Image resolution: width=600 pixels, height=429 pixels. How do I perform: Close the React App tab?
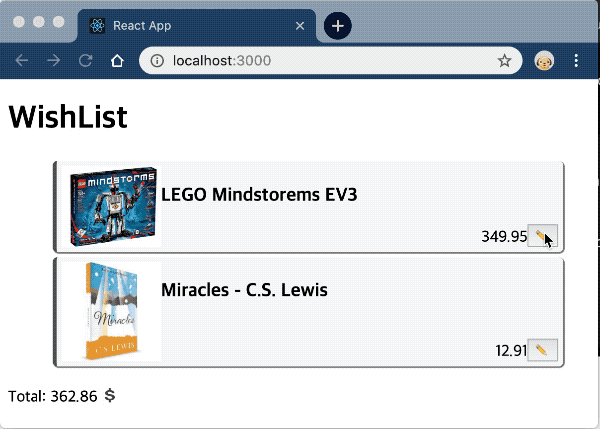tap(301, 26)
